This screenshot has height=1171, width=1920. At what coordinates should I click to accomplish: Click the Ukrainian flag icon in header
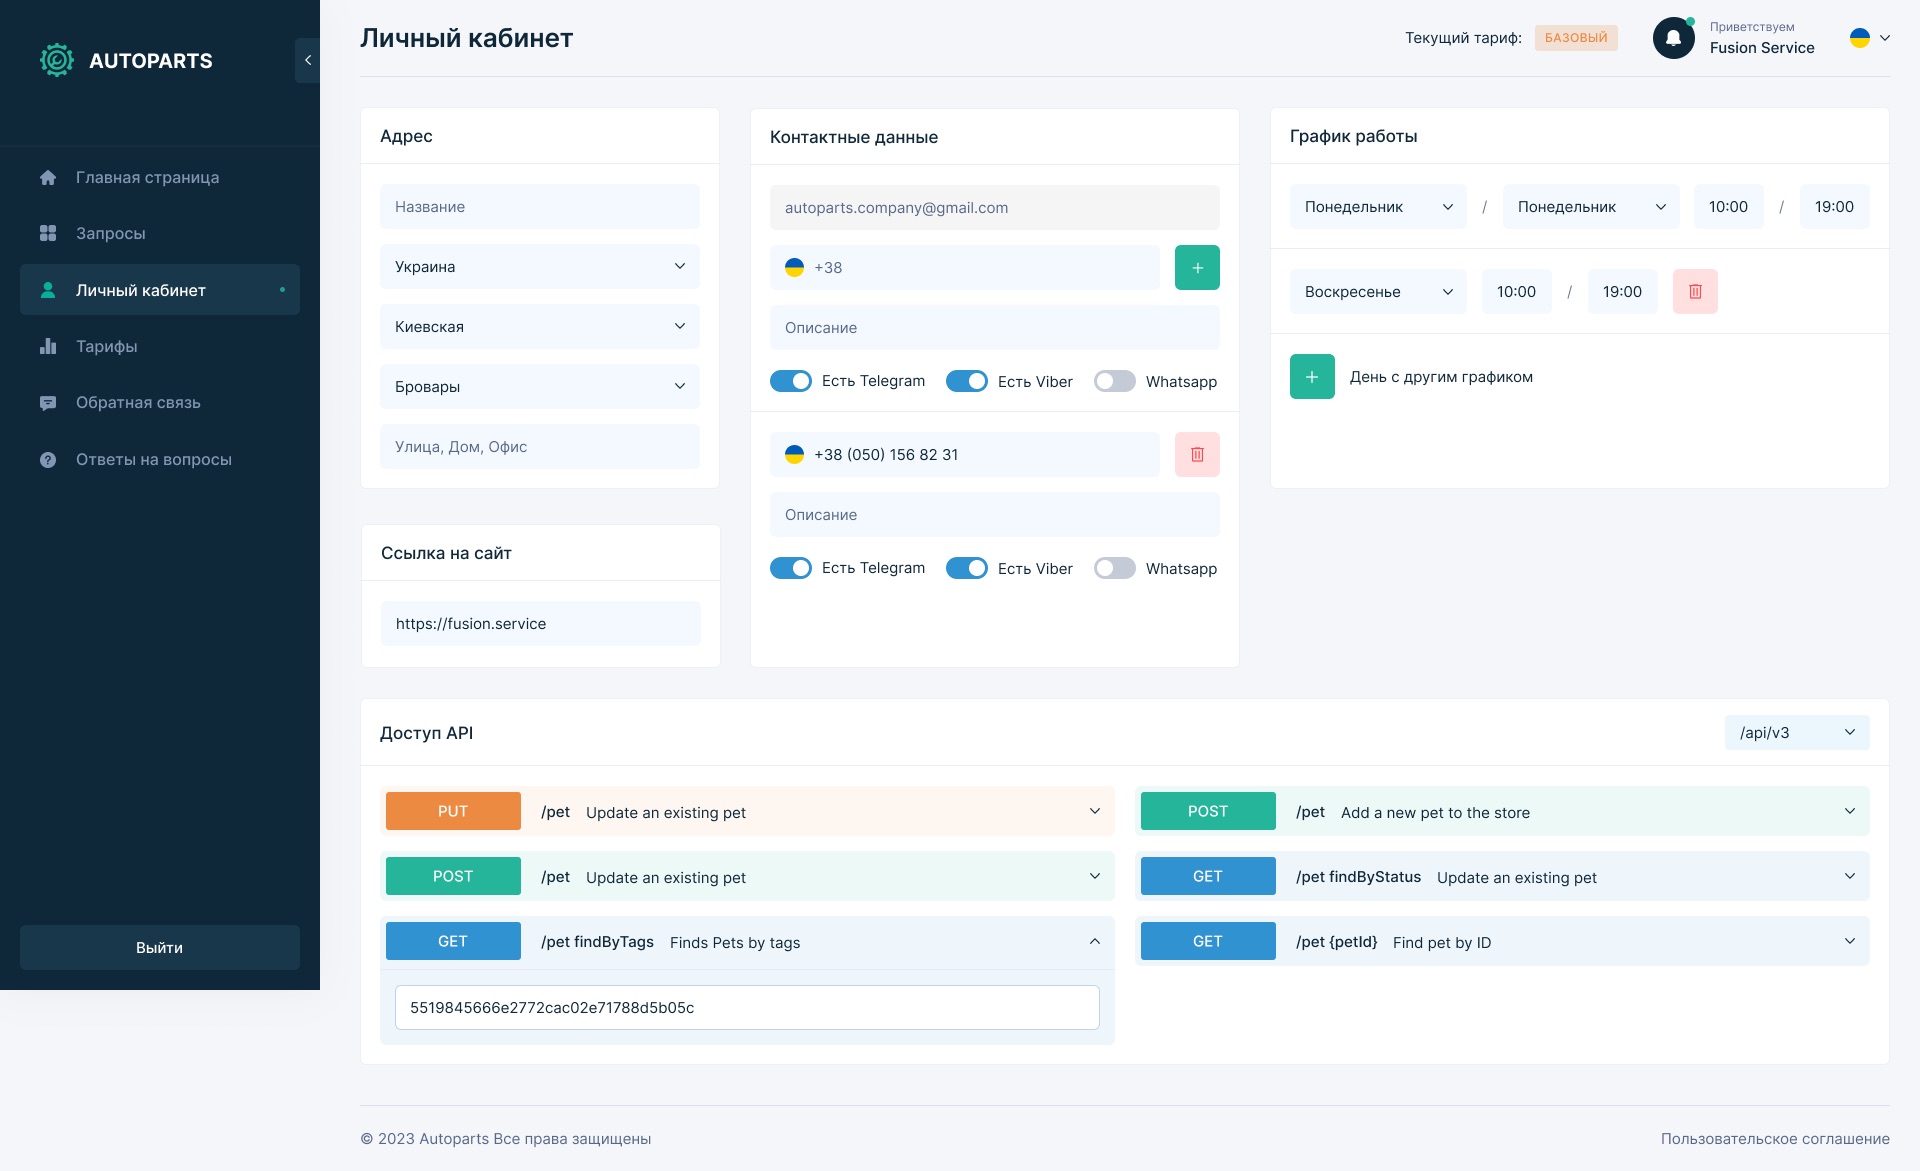coord(1860,37)
